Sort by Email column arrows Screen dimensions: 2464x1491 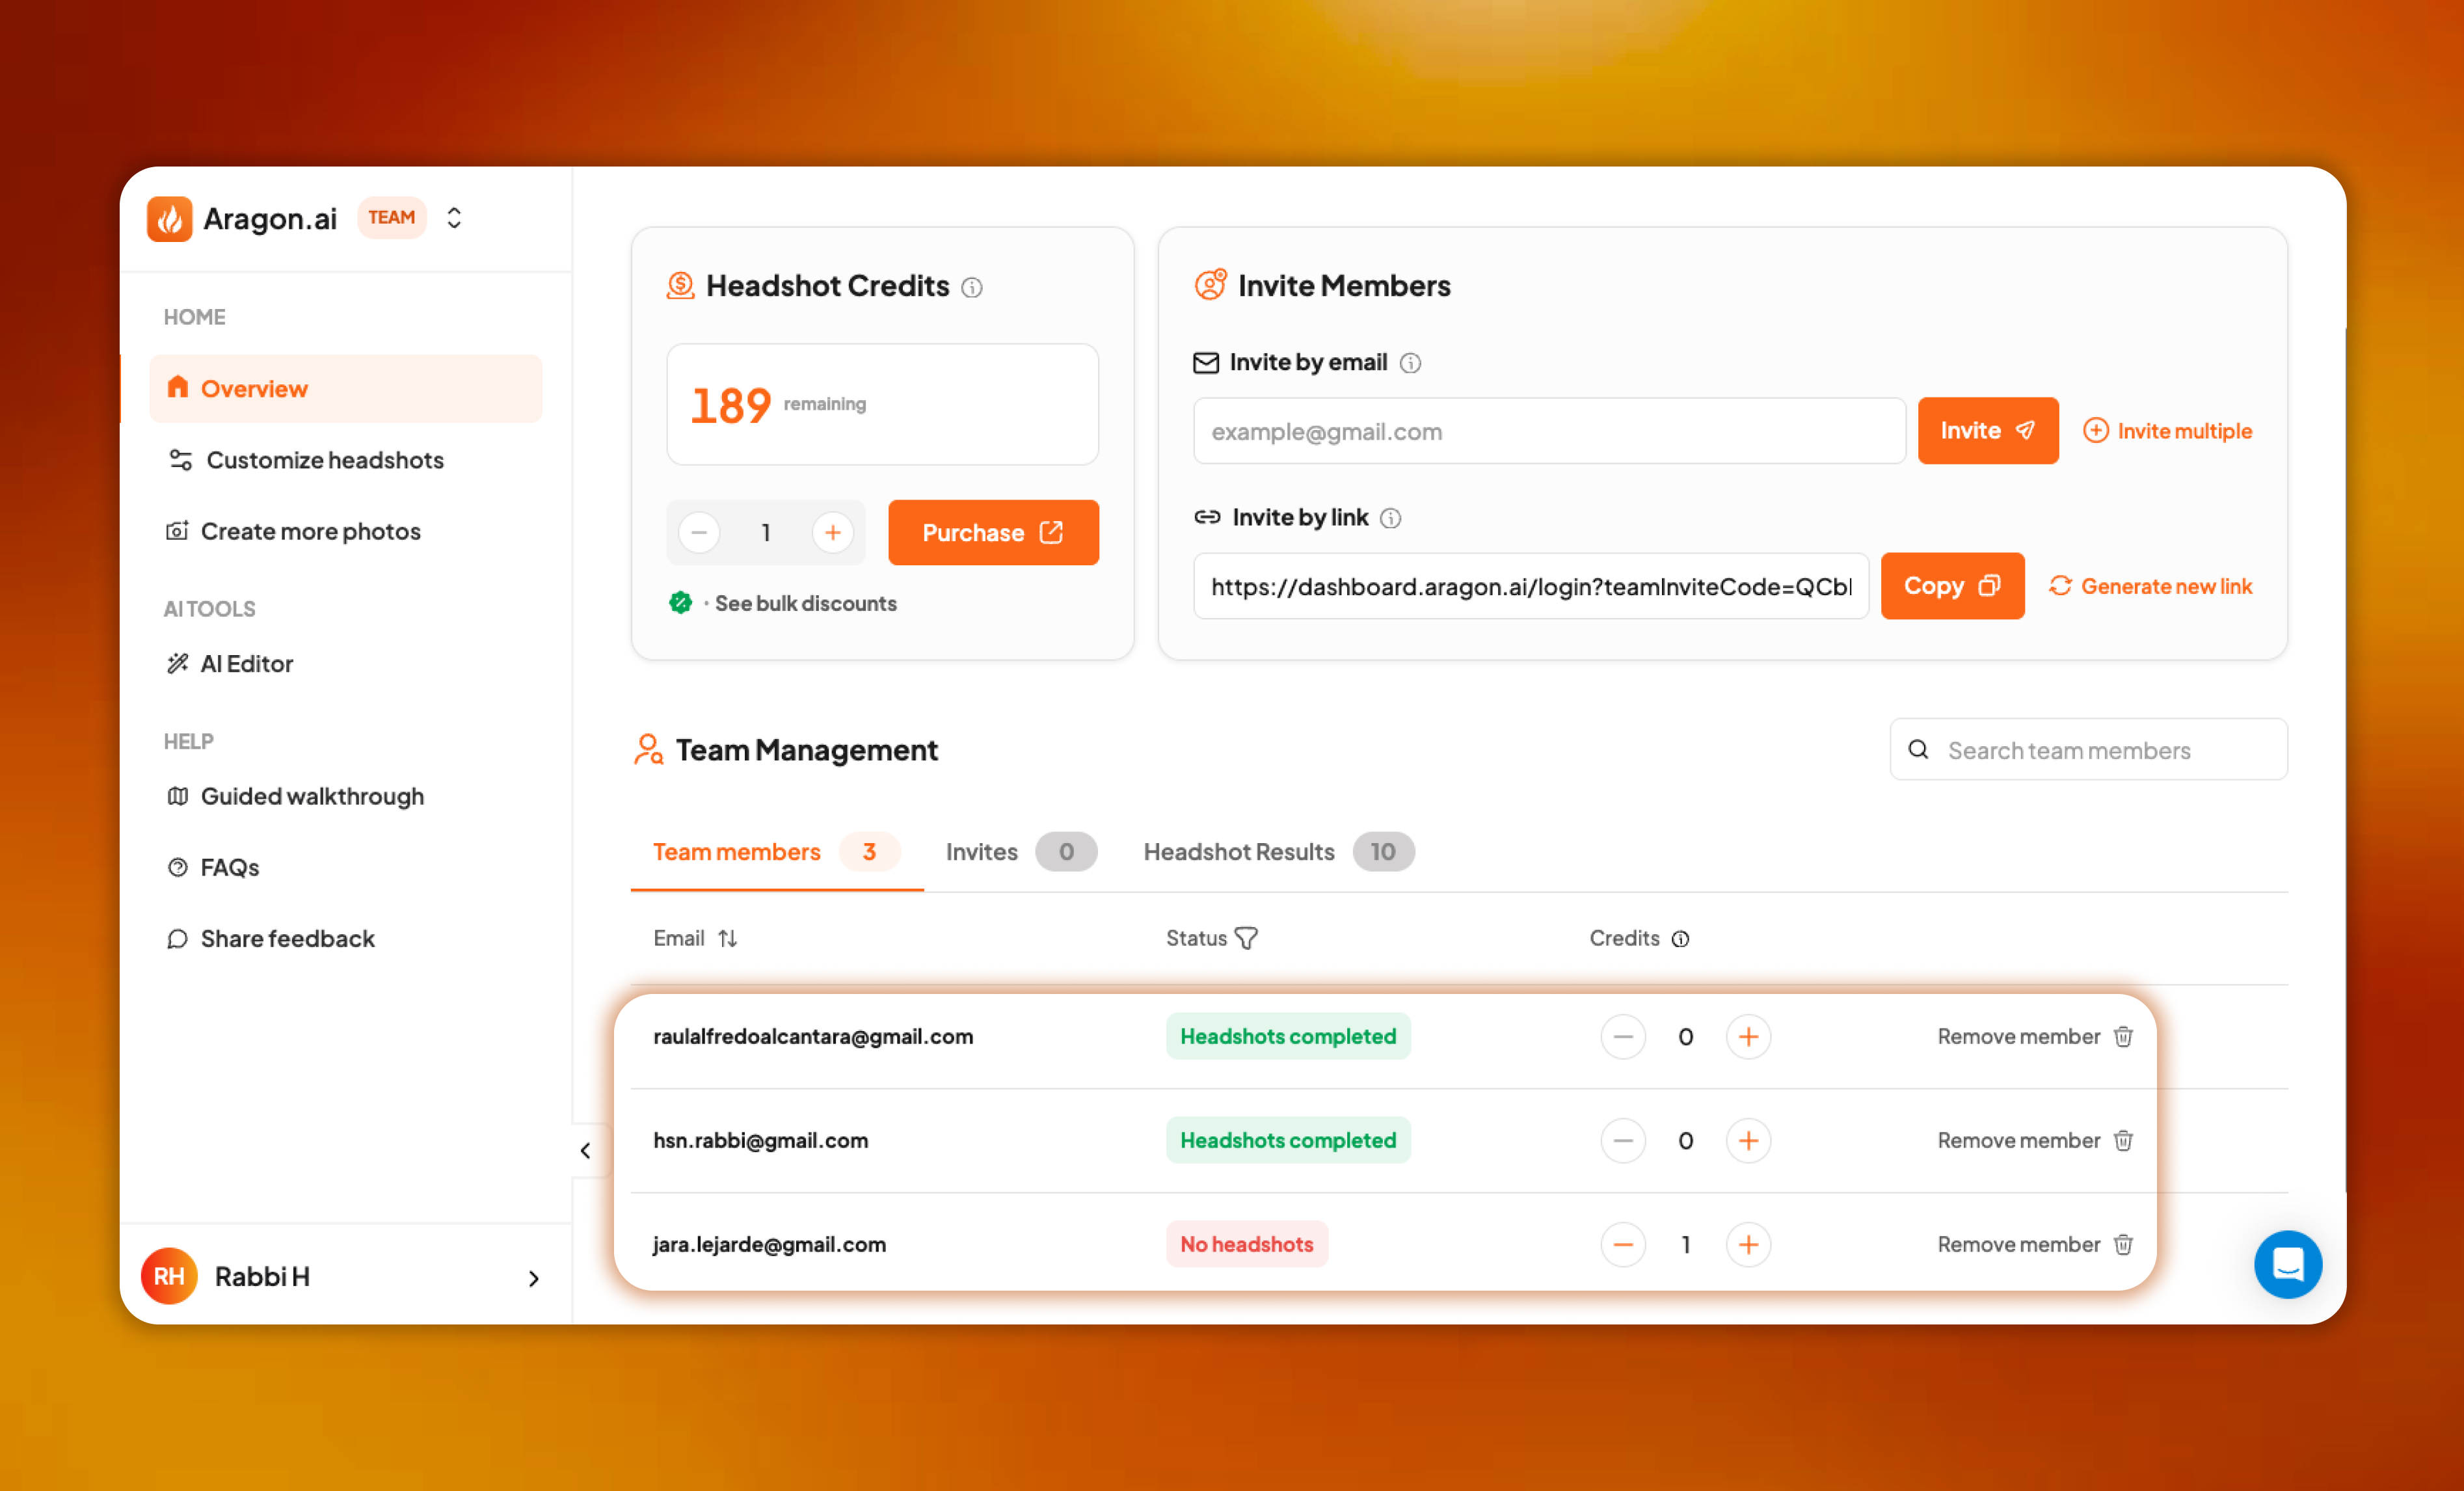(728, 938)
